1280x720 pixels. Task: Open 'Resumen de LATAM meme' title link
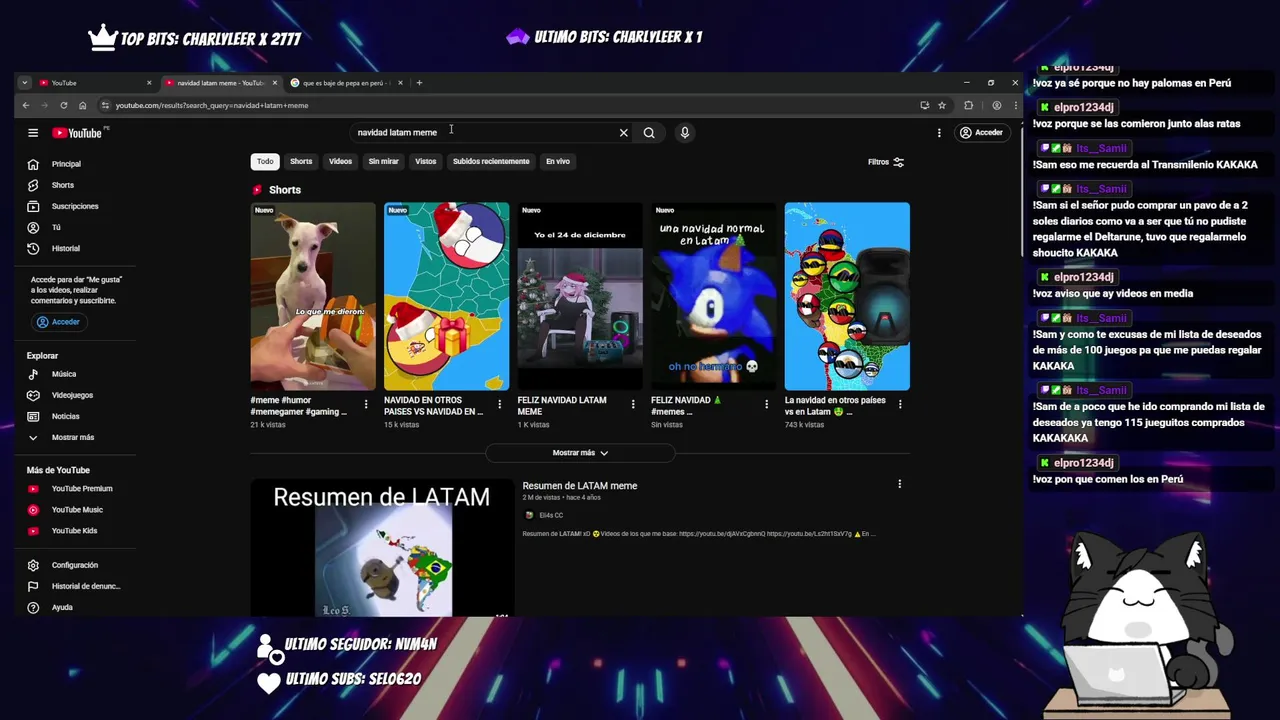tap(580, 486)
